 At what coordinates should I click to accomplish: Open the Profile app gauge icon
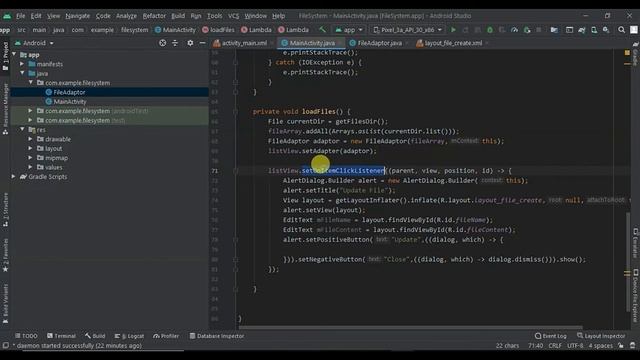click(514, 30)
